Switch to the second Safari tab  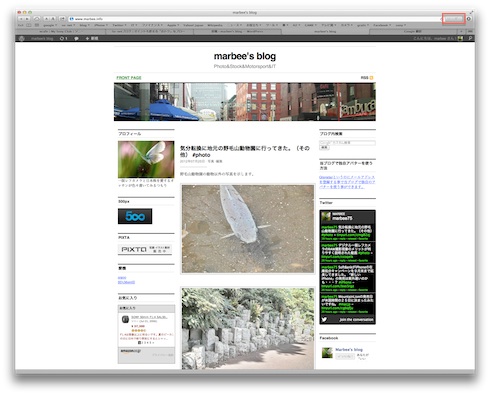(x=149, y=31)
